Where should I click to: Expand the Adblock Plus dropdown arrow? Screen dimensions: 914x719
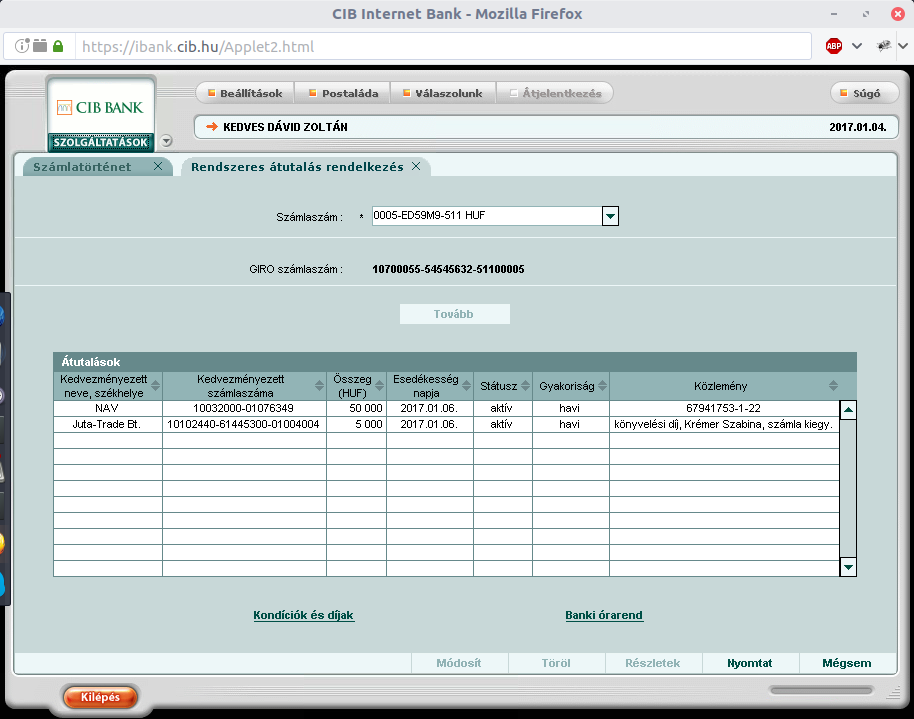coord(856,46)
